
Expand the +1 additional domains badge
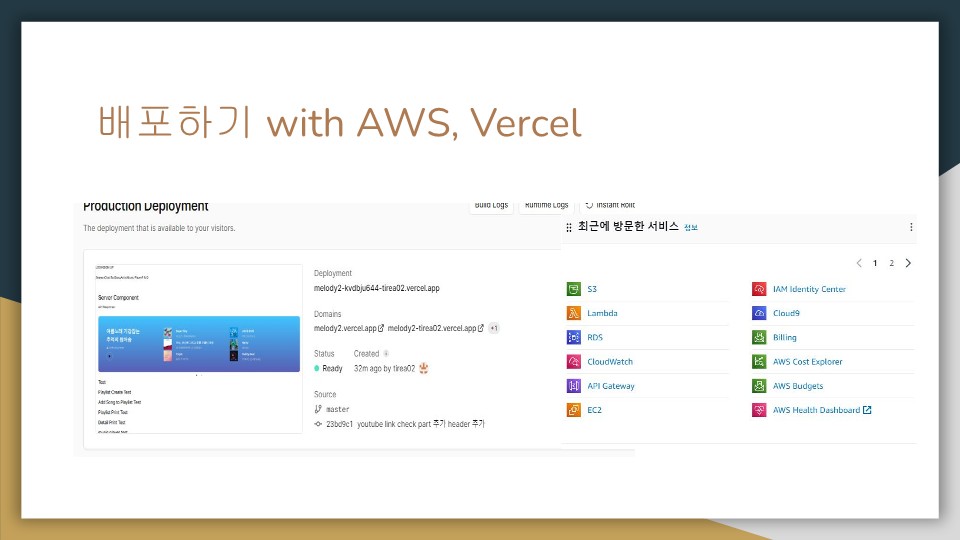494,328
